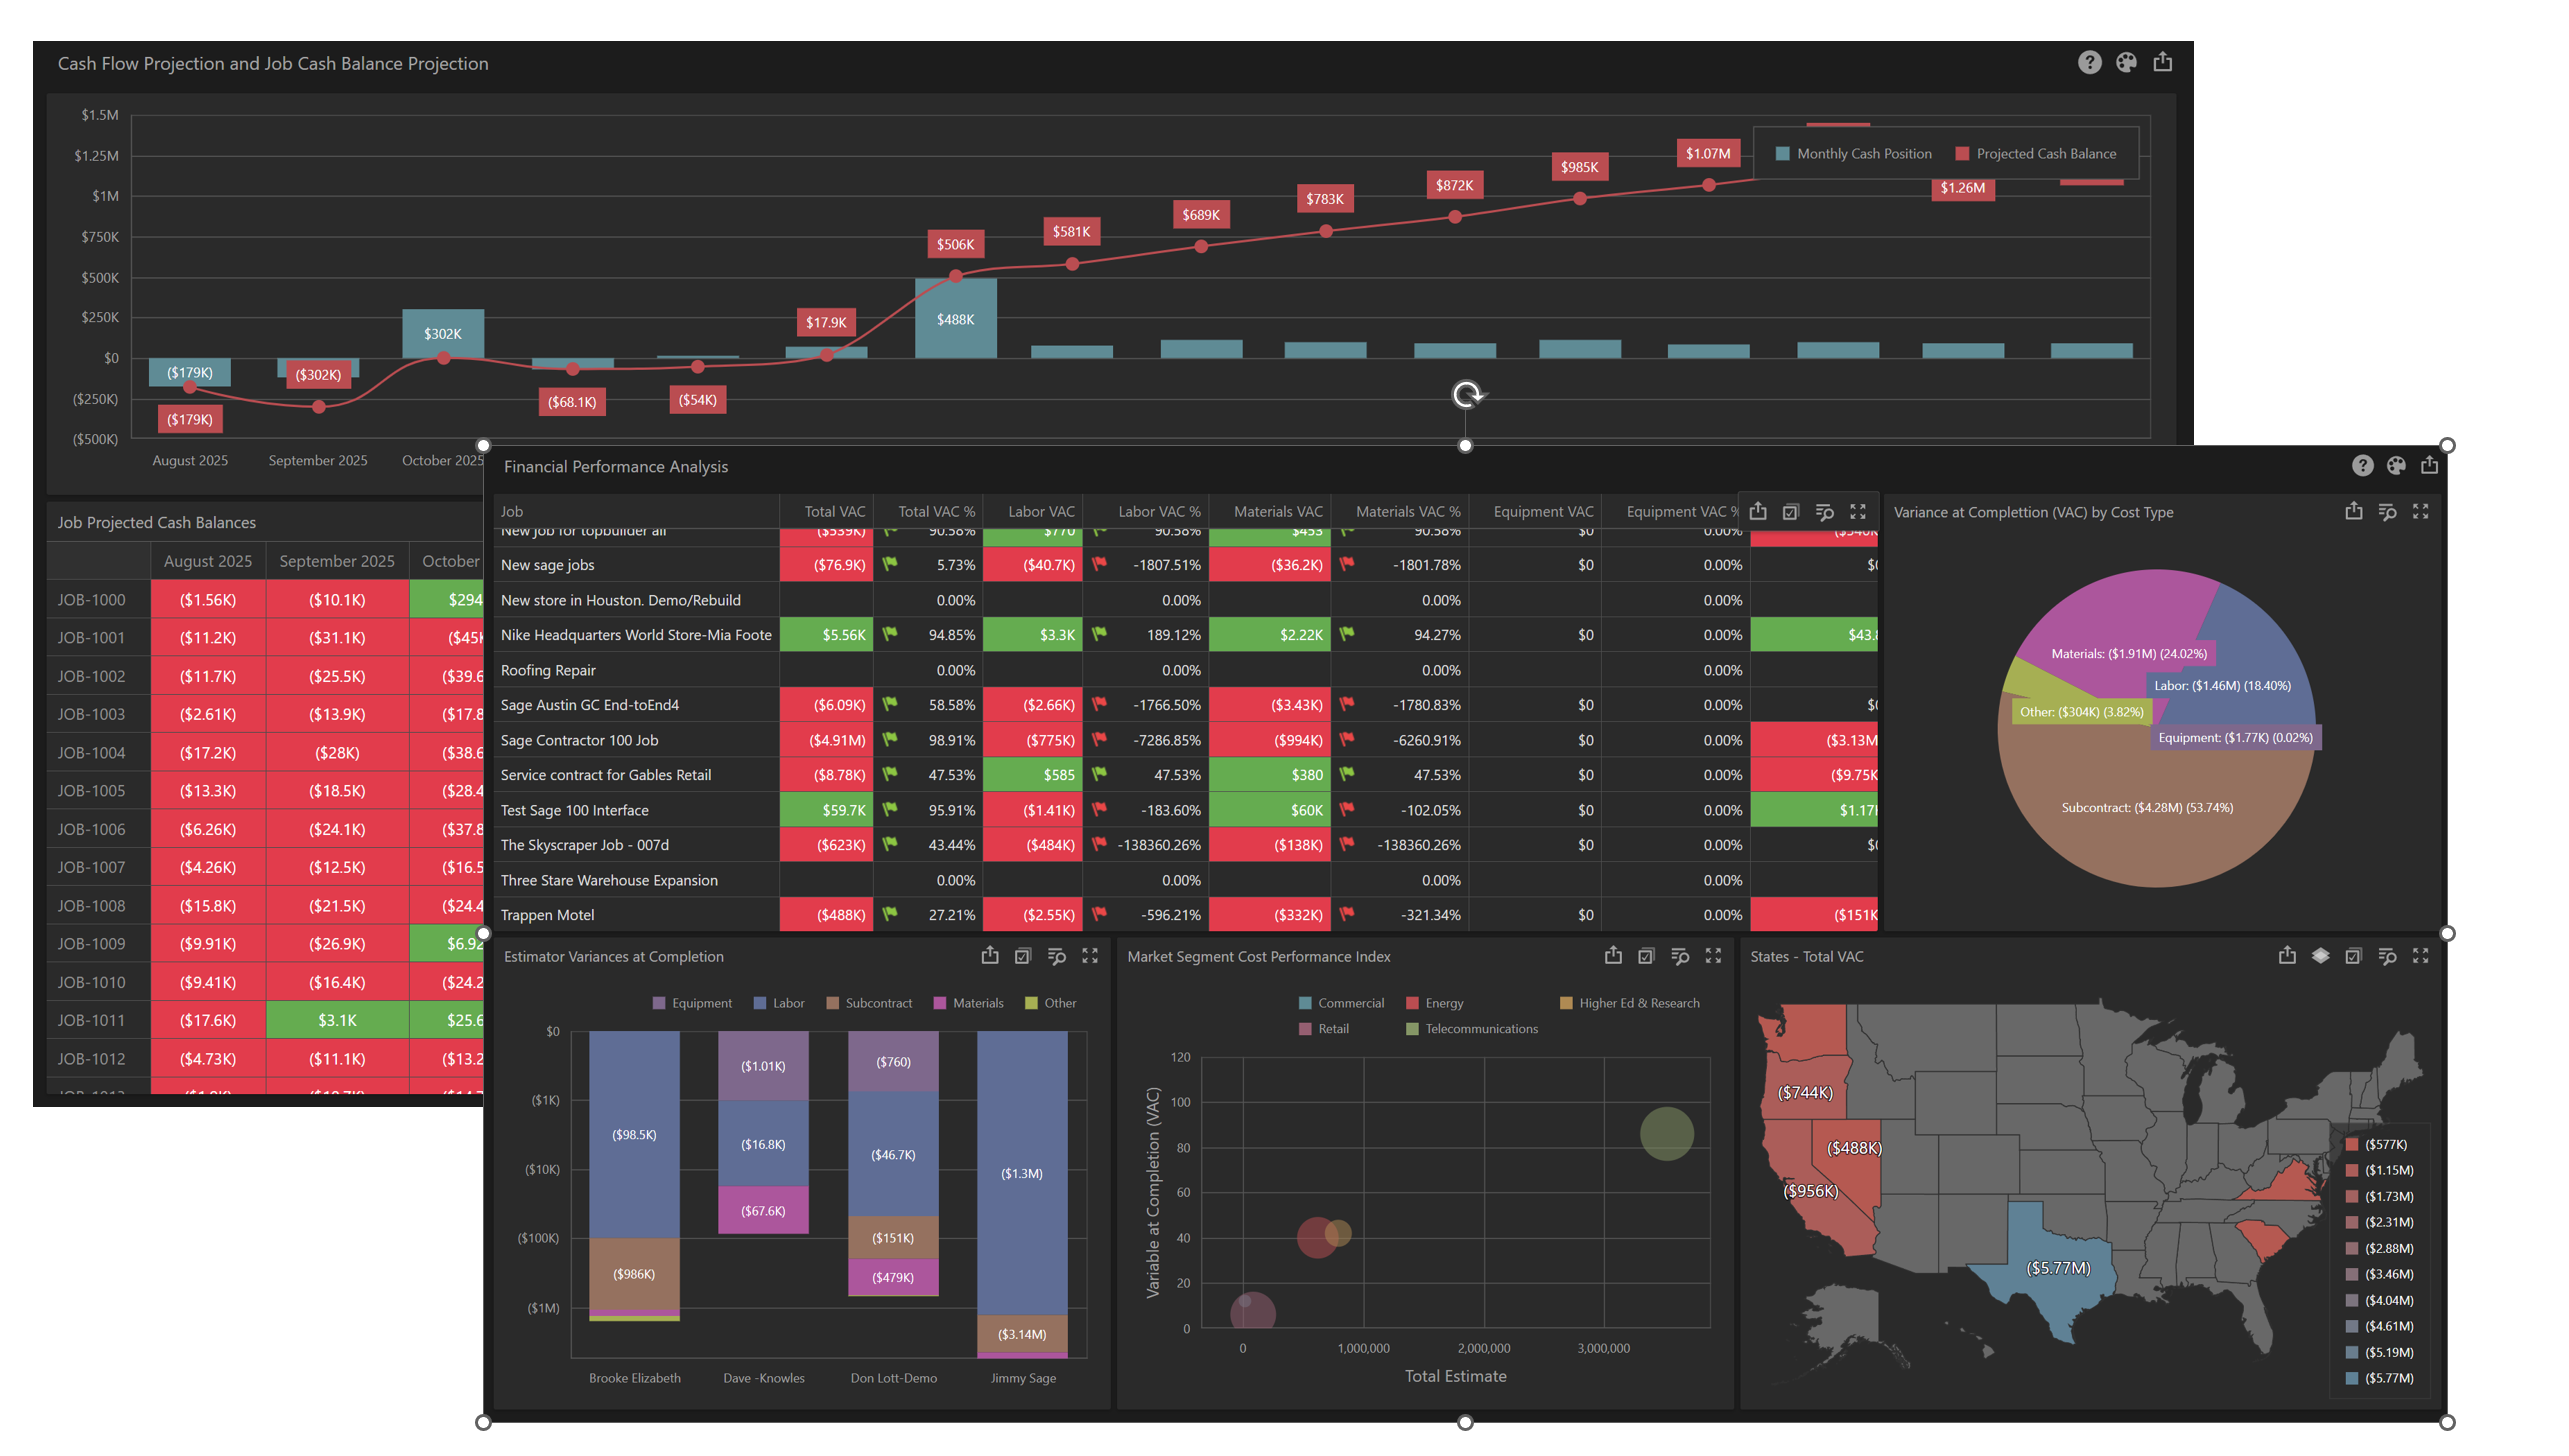Open data inspector on Estimator Variances chart
2569x1456 pixels.
point(1056,956)
